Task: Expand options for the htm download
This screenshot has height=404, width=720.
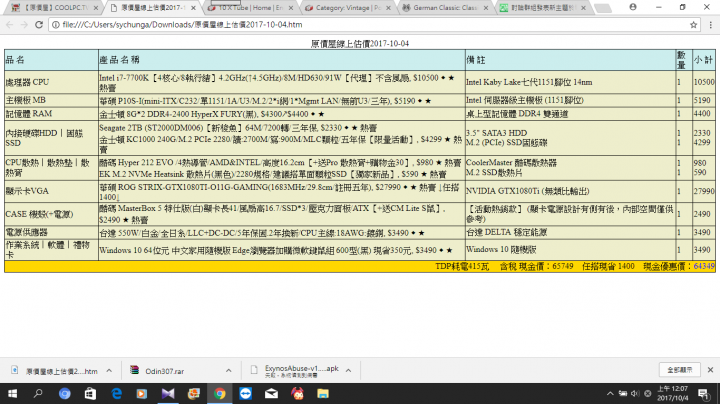Action: point(109,370)
